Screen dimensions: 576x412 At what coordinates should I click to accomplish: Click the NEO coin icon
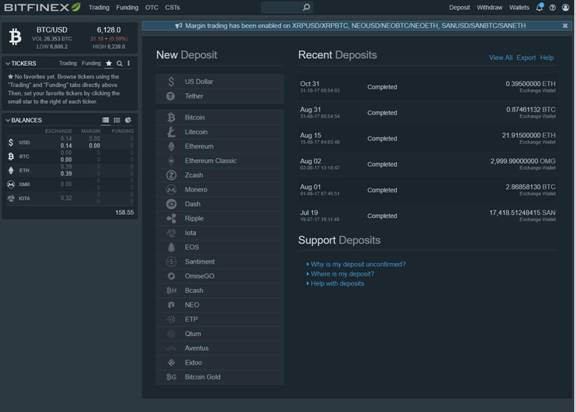point(171,305)
